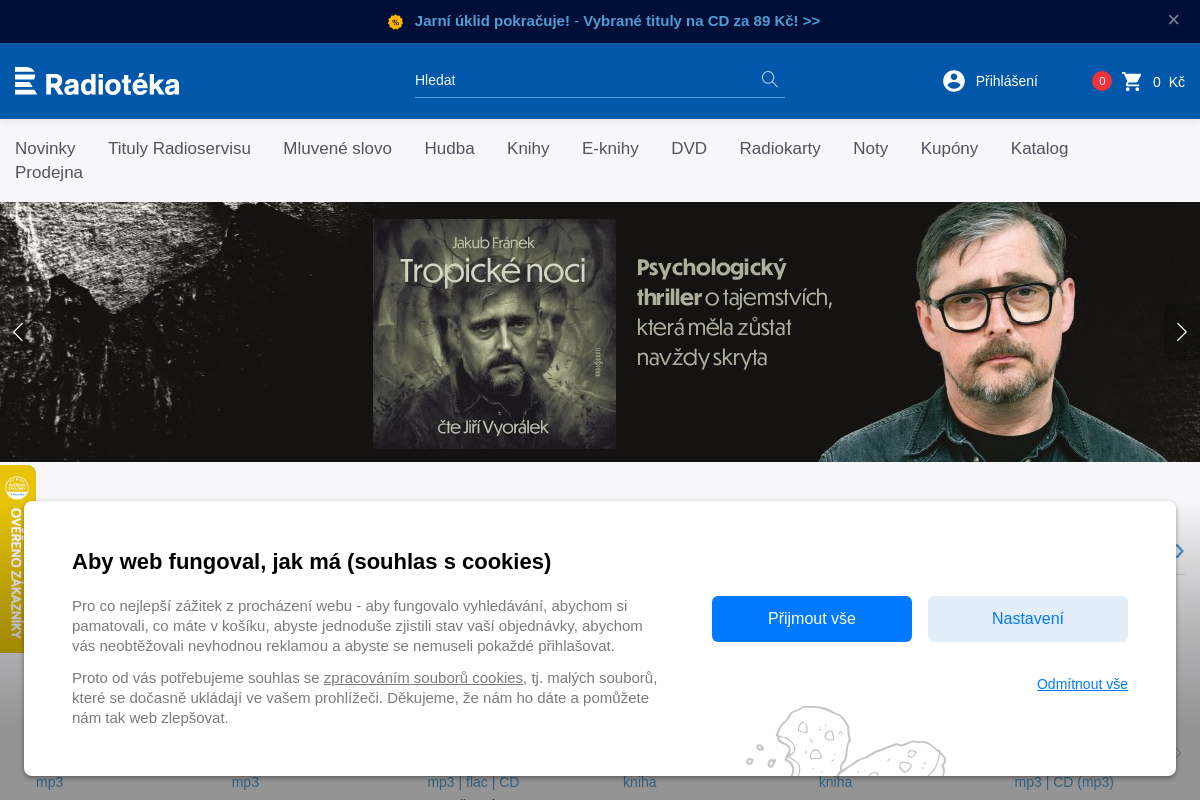Open the Prodejna menu item
This screenshot has width=1200, height=800.
49,172
